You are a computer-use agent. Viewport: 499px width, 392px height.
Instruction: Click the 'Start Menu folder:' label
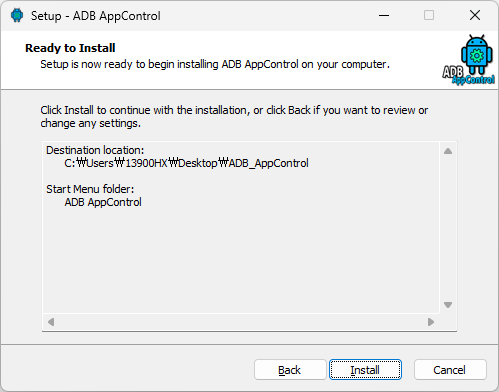[x=90, y=189]
